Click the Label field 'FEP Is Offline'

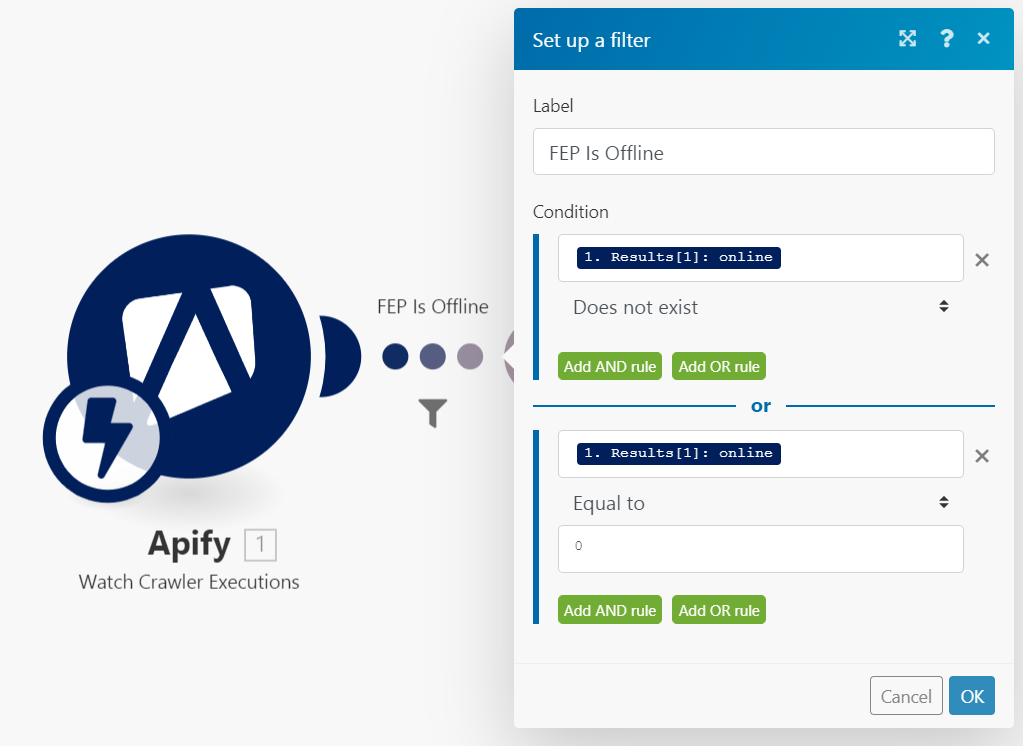pyautogui.click(x=763, y=152)
